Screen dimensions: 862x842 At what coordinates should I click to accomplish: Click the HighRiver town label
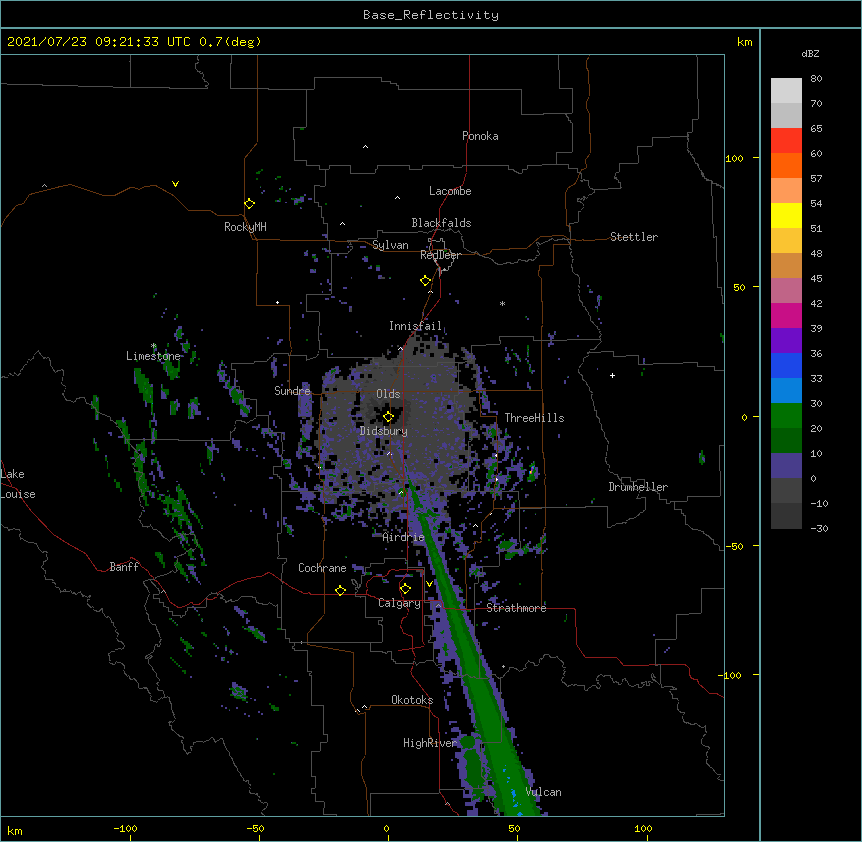tap(430, 743)
